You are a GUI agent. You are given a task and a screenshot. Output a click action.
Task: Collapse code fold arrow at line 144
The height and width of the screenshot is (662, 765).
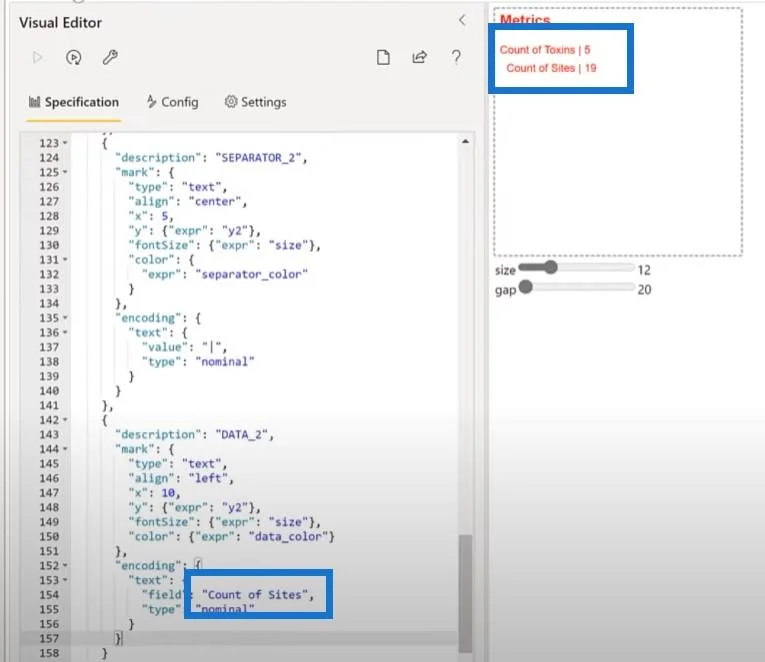pos(65,449)
